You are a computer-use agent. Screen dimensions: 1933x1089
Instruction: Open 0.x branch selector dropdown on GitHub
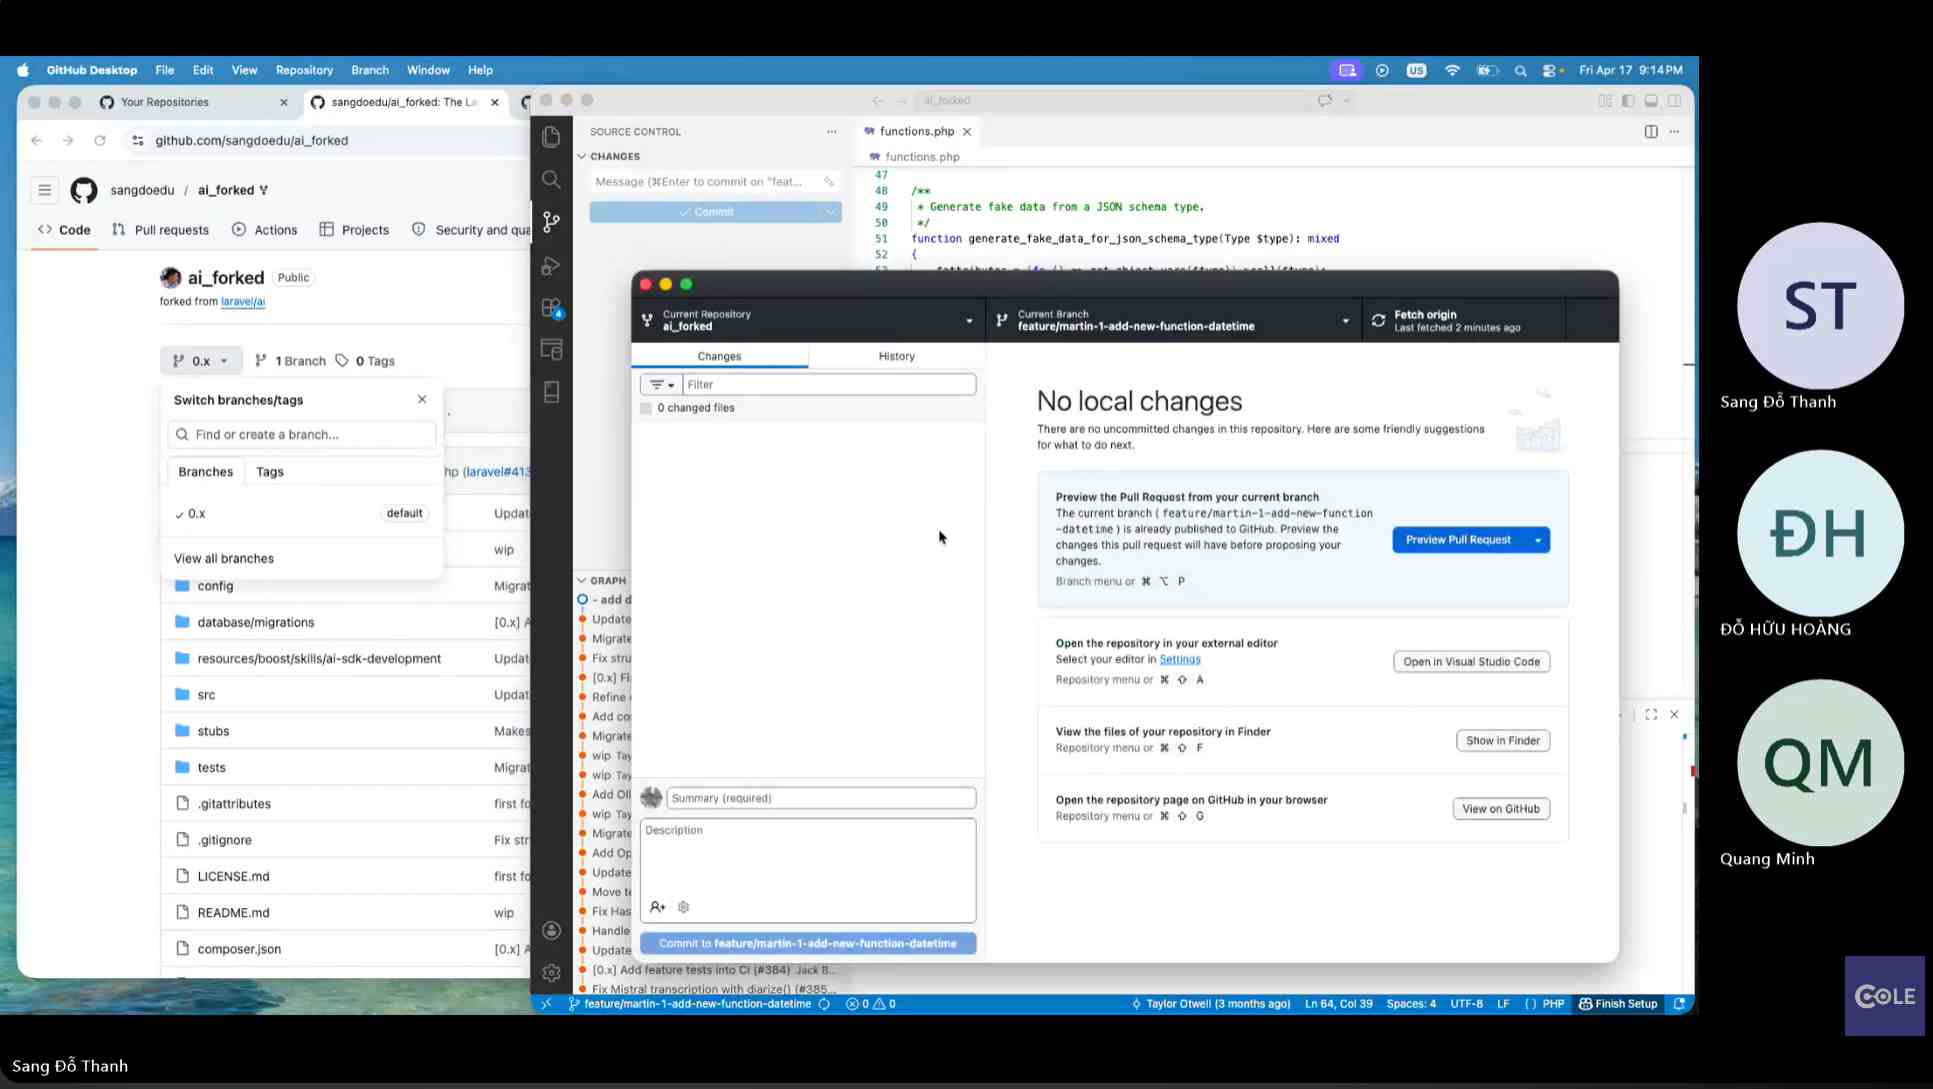pyautogui.click(x=201, y=361)
